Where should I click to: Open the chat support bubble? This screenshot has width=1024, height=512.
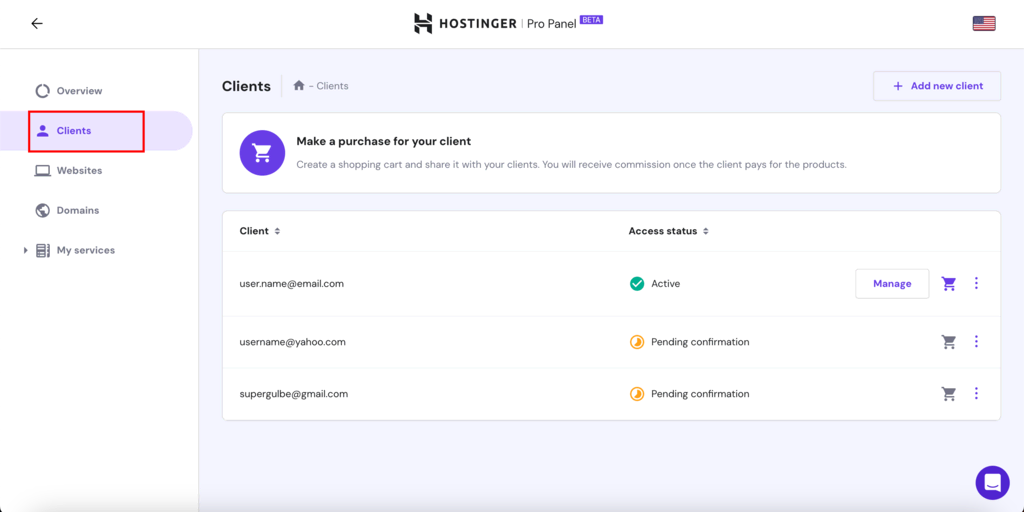(x=992, y=482)
